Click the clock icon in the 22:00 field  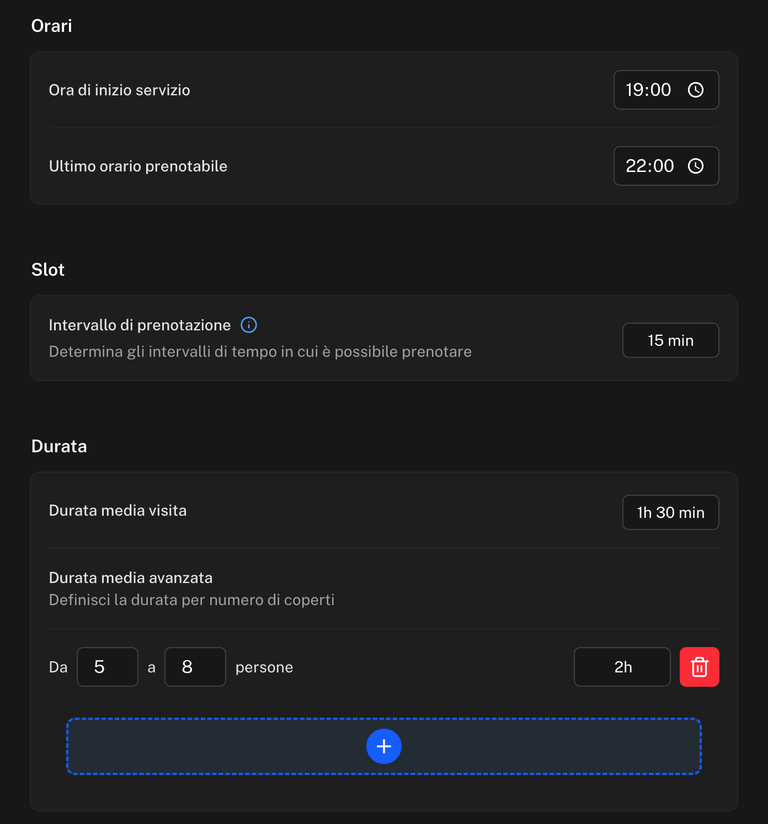pos(695,166)
